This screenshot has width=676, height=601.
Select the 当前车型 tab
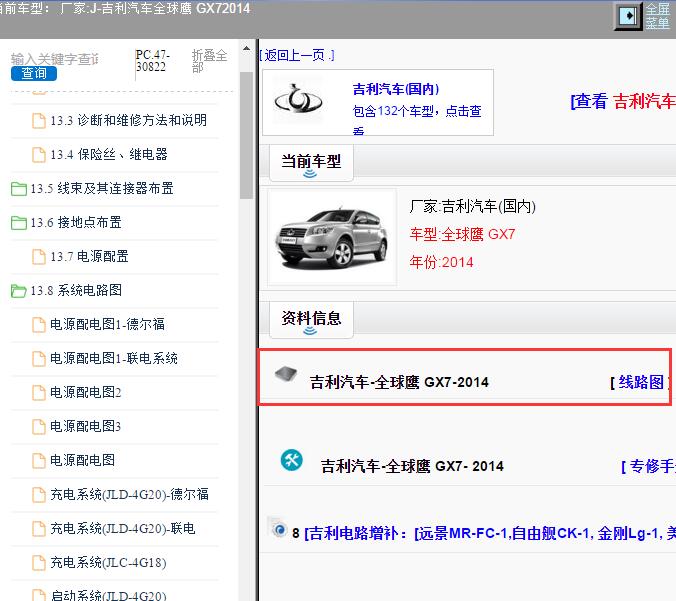pyautogui.click(x=311, y=163)
